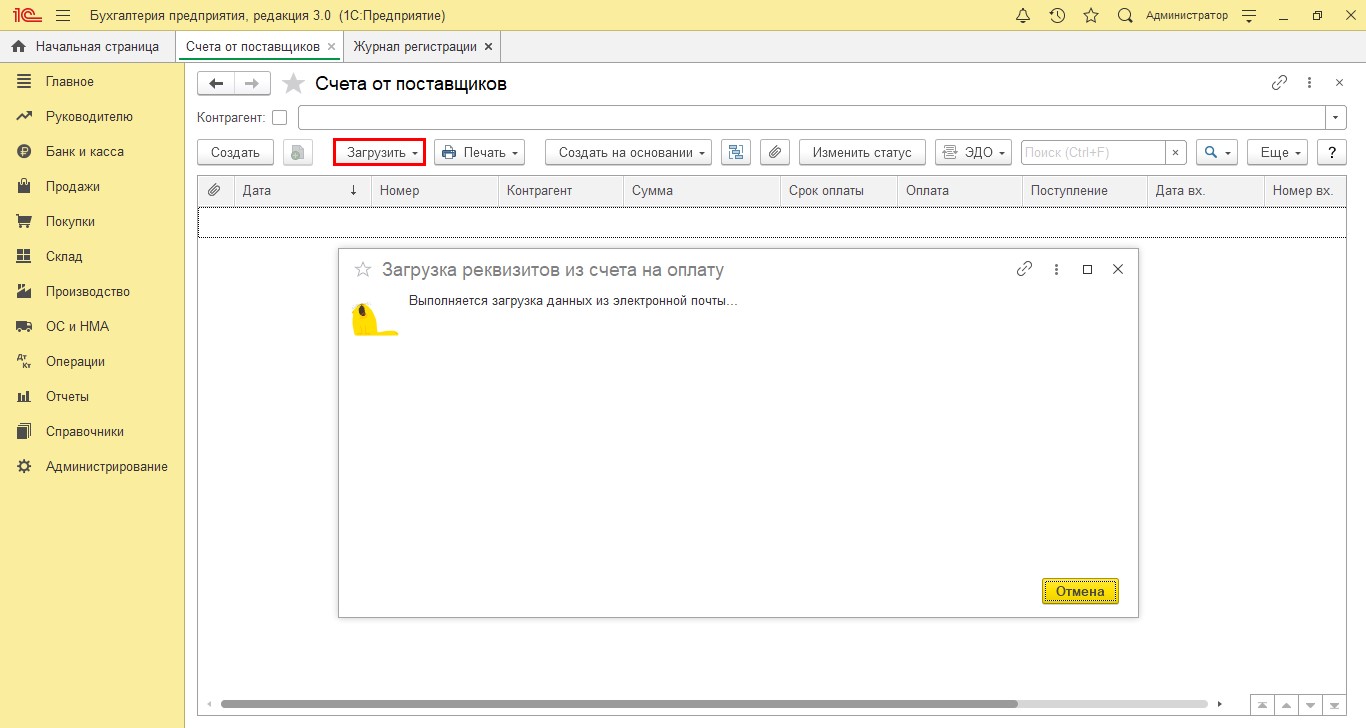Screen dimensions: 1366x728
Task: Open favorites star in title bar
Action: 1091,16
